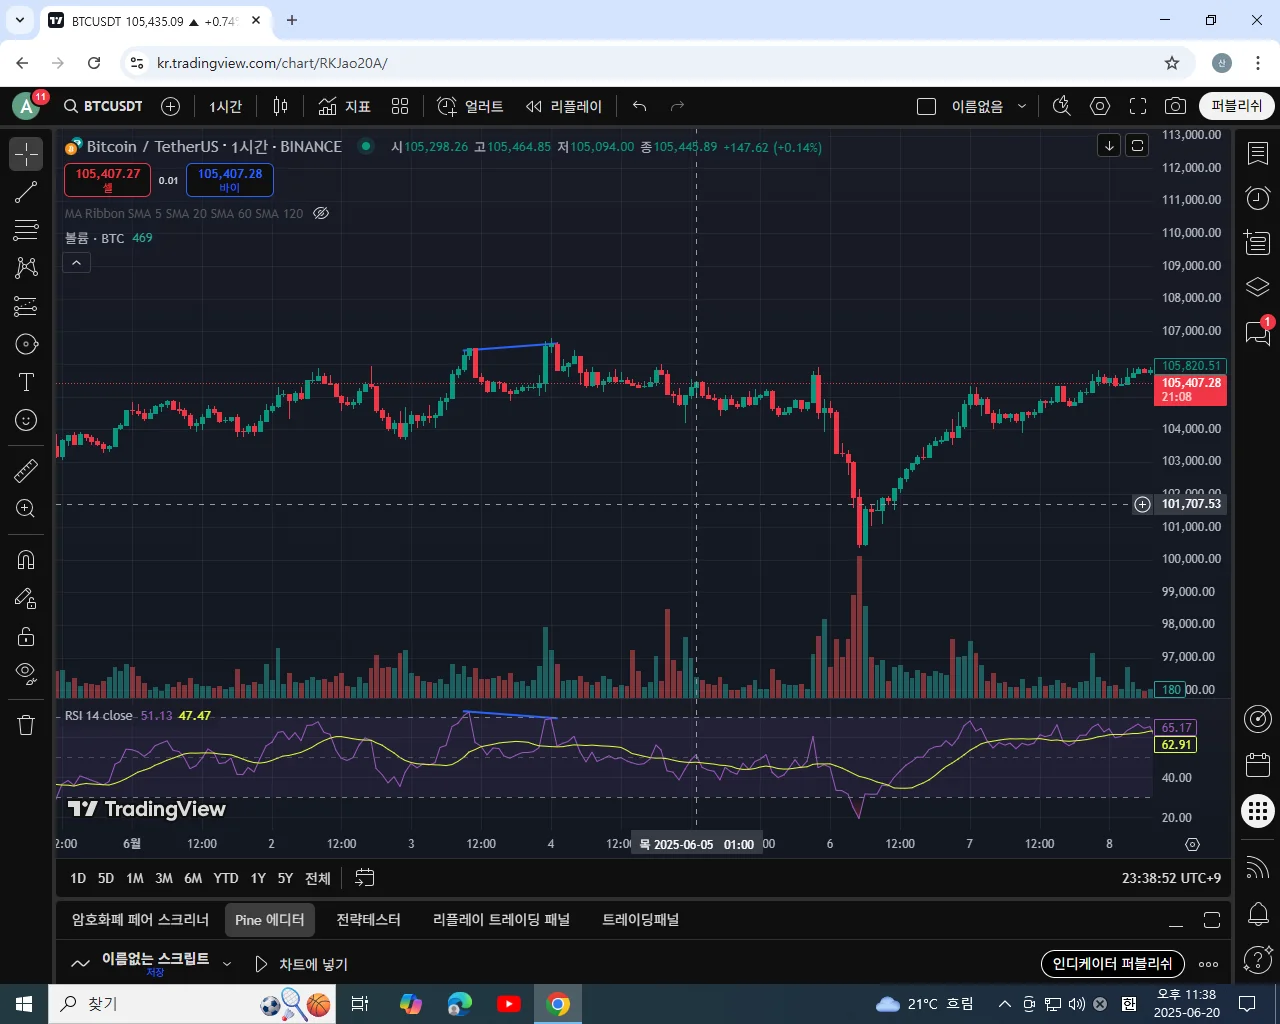Hide all drawings with the eye tool

(26, 674)
